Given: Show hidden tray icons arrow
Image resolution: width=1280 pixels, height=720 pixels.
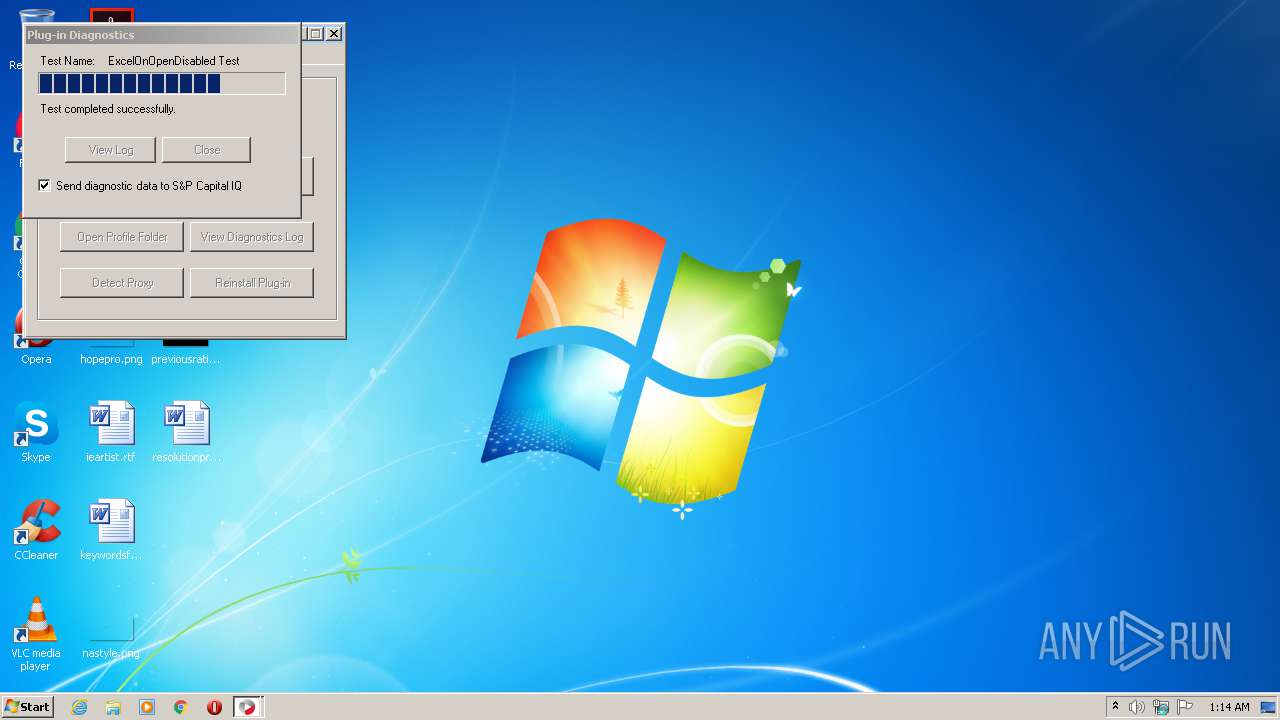Looking at the screenshot, I should click(x=1115, y=707).
